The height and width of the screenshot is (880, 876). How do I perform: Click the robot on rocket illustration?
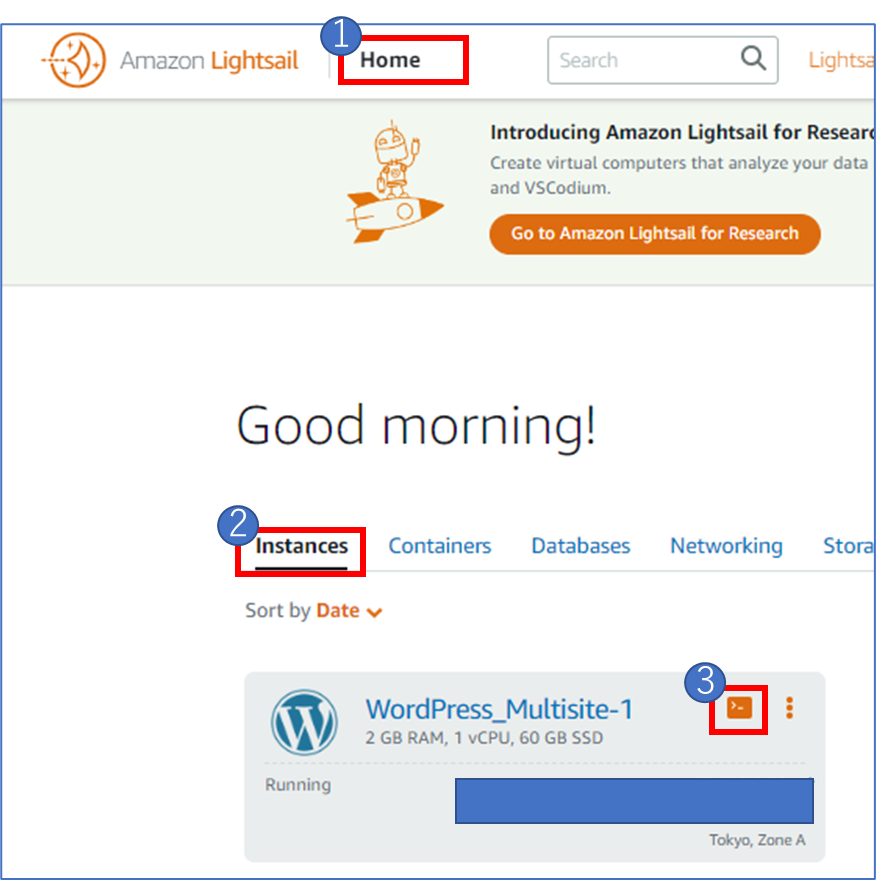pos(395,182)
